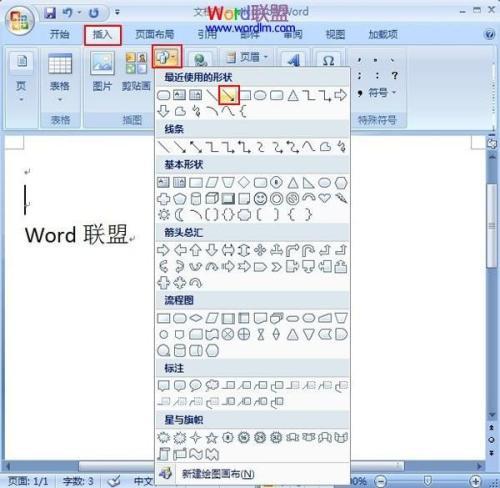Open the Customize Quick Access Toolbar dropdown
Image resolution: width=500 pixels, height=488 pixels.
[117, 13]
